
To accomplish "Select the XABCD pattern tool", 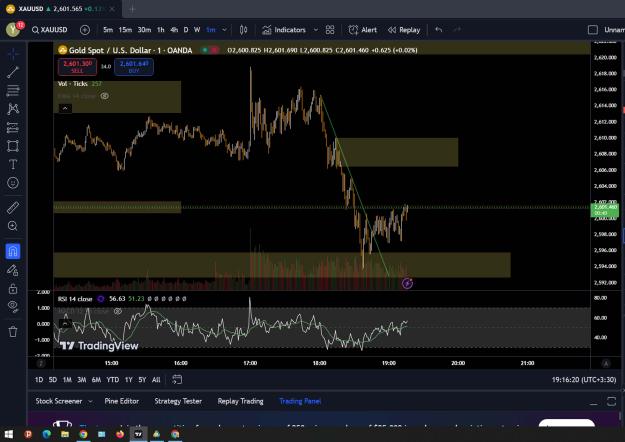I will 13,109.
